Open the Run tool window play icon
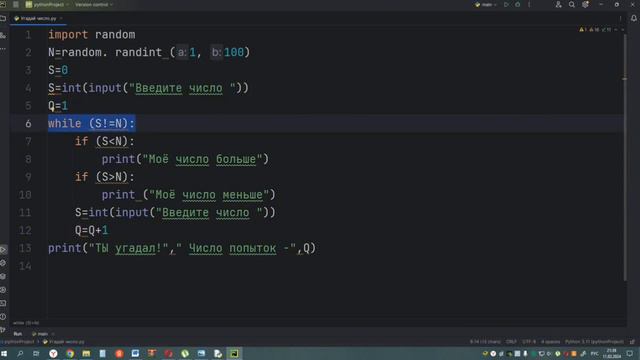Viewport: 640px width, 360px height. click(3, 249)
